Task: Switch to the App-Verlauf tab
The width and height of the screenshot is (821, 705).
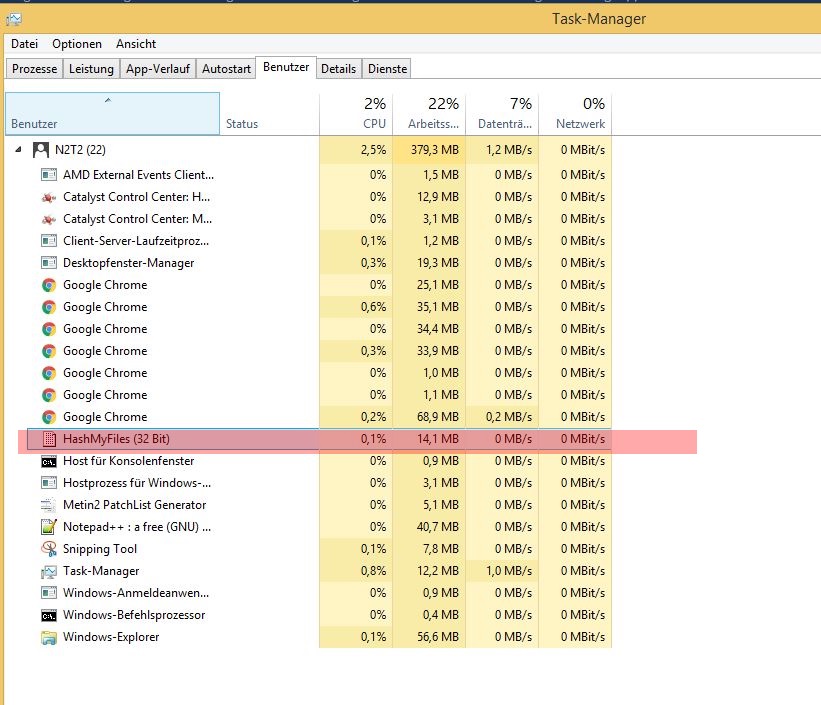Action: point(158,69)
